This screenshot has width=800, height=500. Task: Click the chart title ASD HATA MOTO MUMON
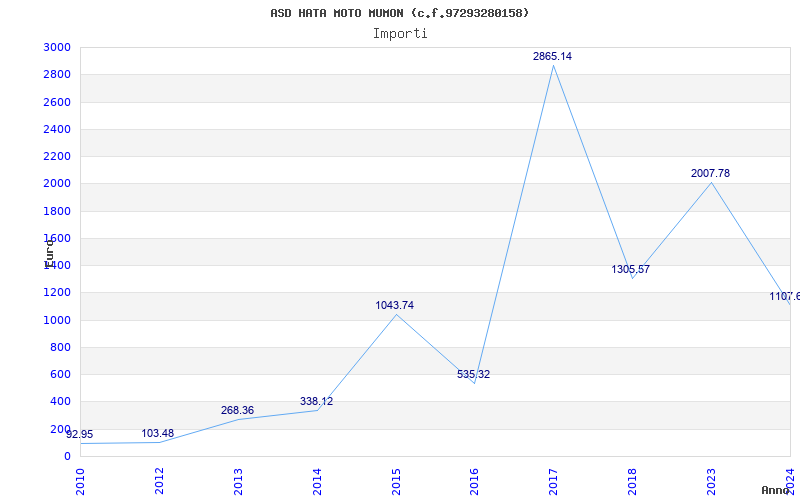[399, 13]
